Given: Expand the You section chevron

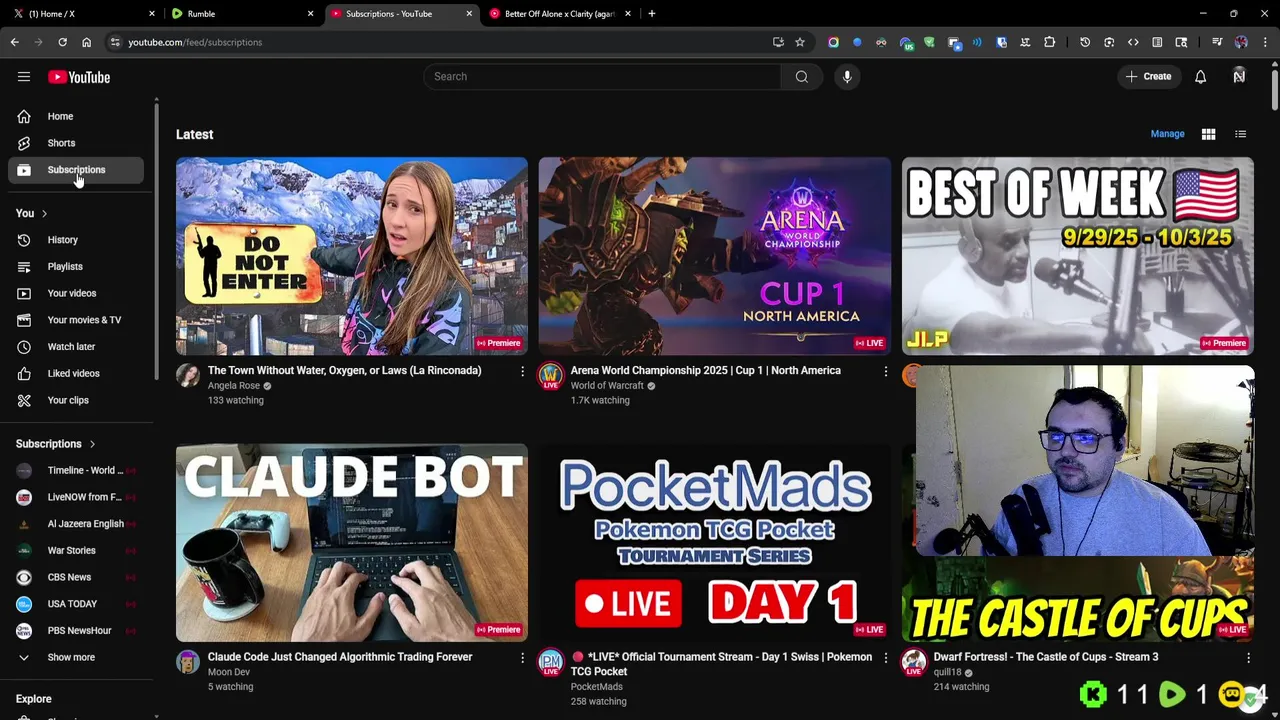Looking at the screenshot, I should click(x=44, y=213).
